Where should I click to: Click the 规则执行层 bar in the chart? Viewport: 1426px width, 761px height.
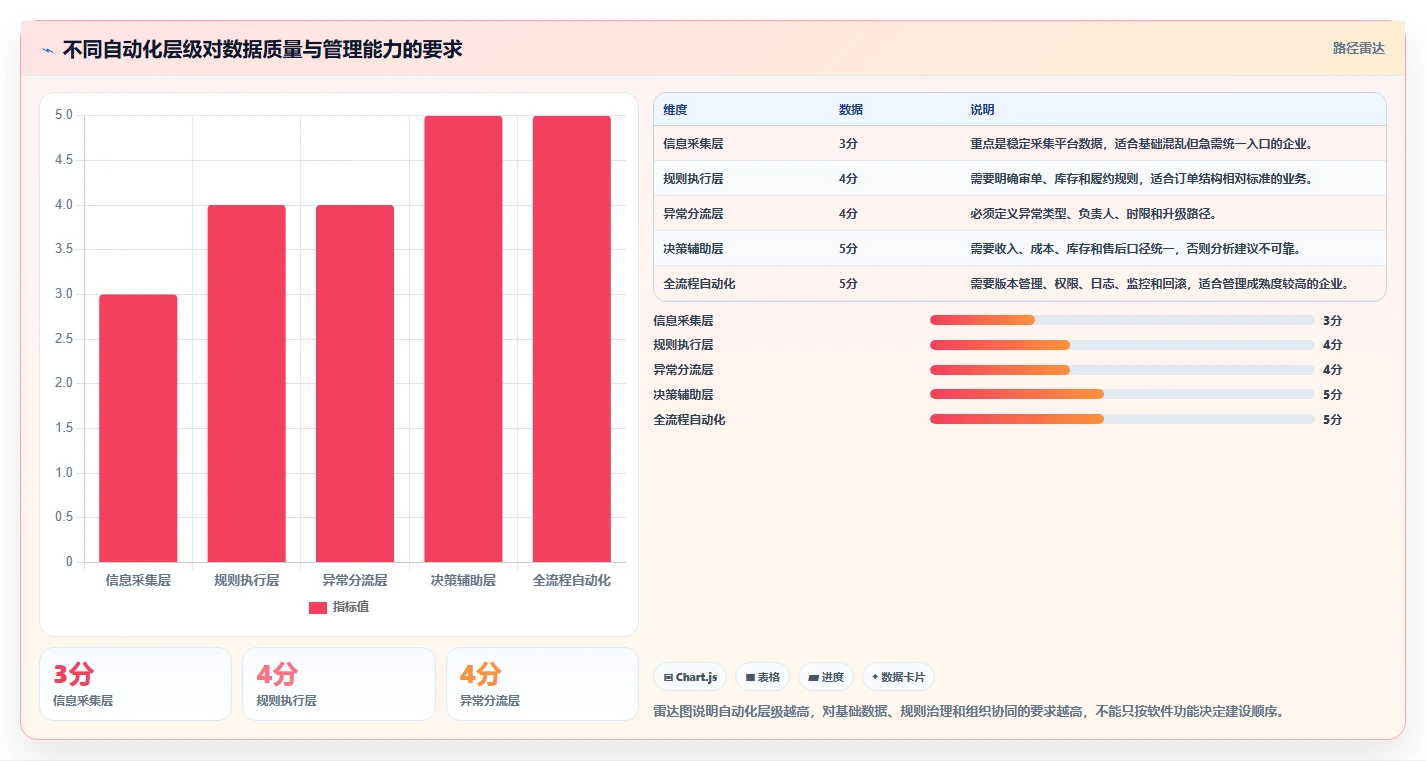(x=246, y=383)
